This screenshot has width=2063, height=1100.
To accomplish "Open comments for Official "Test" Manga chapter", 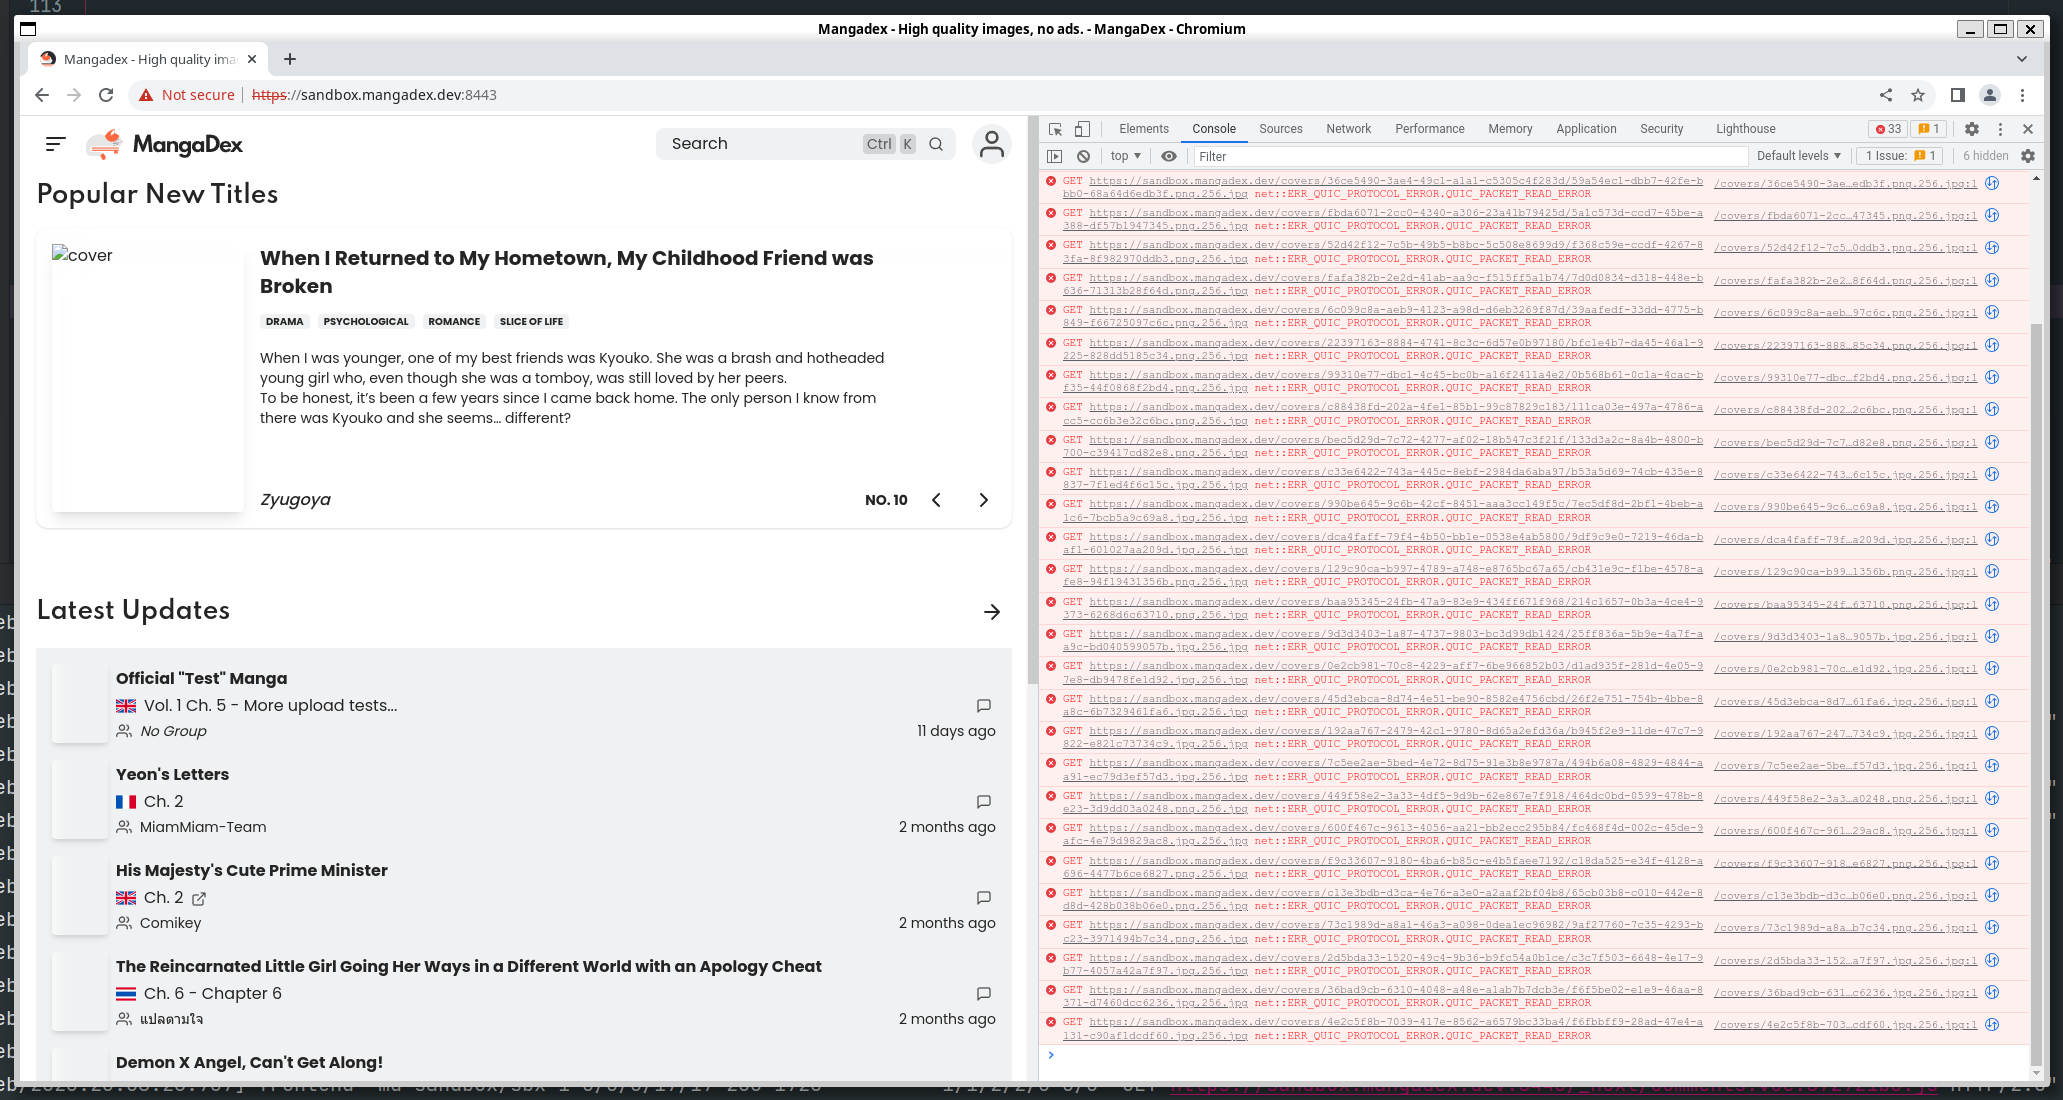I will point(983,705).
